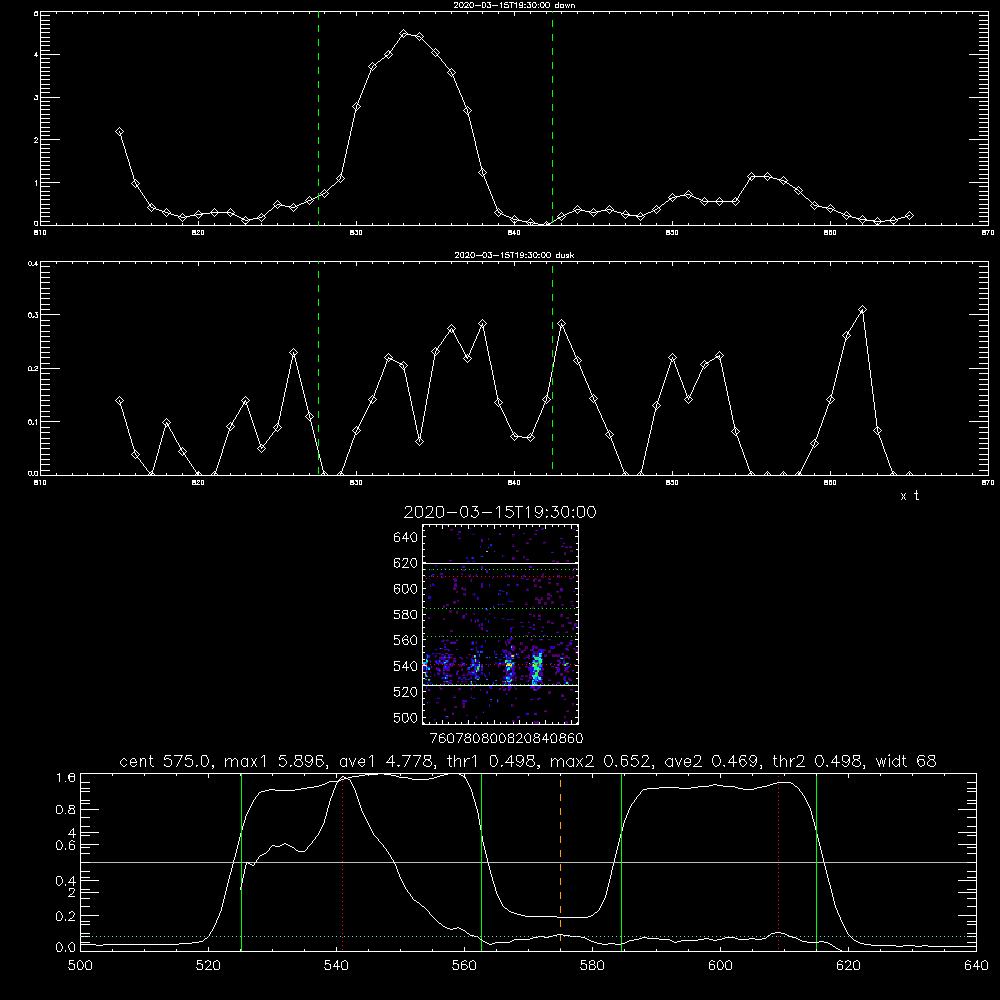The height and width of the screenshot is (1000, 1000).
Task: Click the x-axis tick numbers below the heatmap
Action: coord(507,739)
